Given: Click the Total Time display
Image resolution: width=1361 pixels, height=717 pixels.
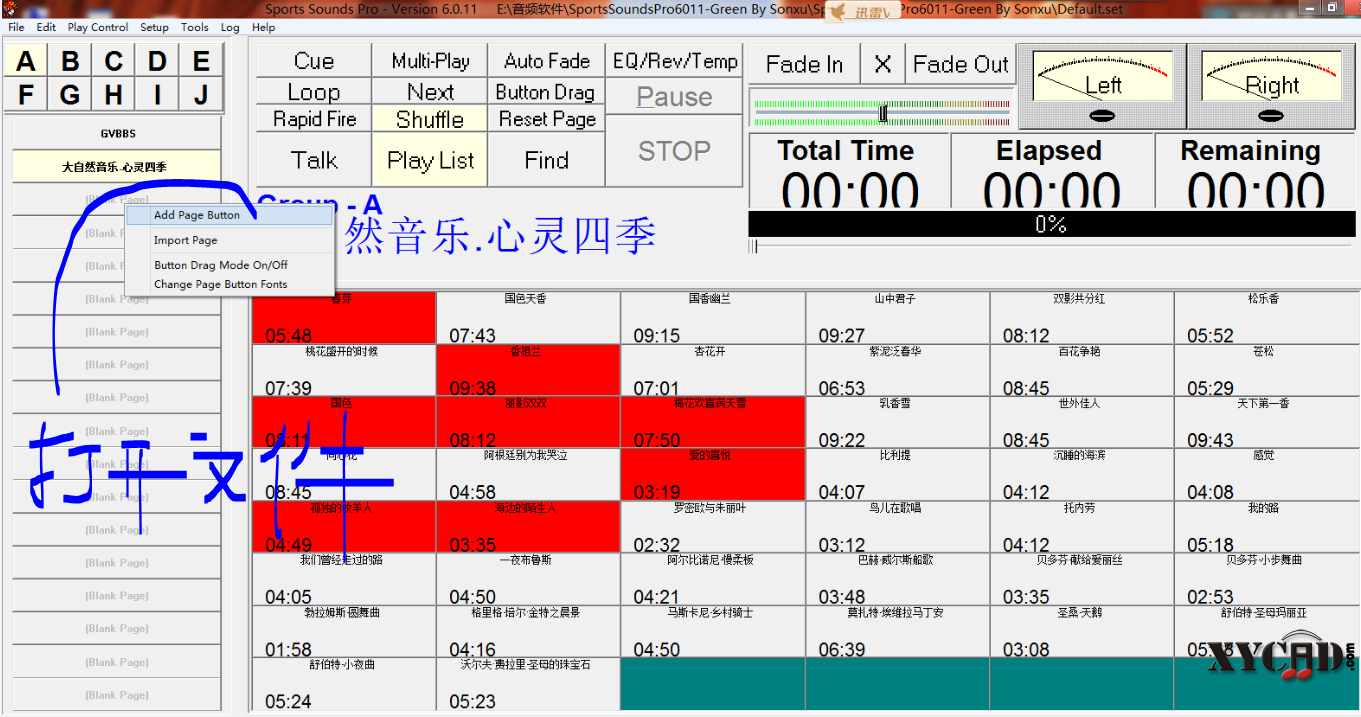Looking at the screenshot, I should tap(847, 171).
